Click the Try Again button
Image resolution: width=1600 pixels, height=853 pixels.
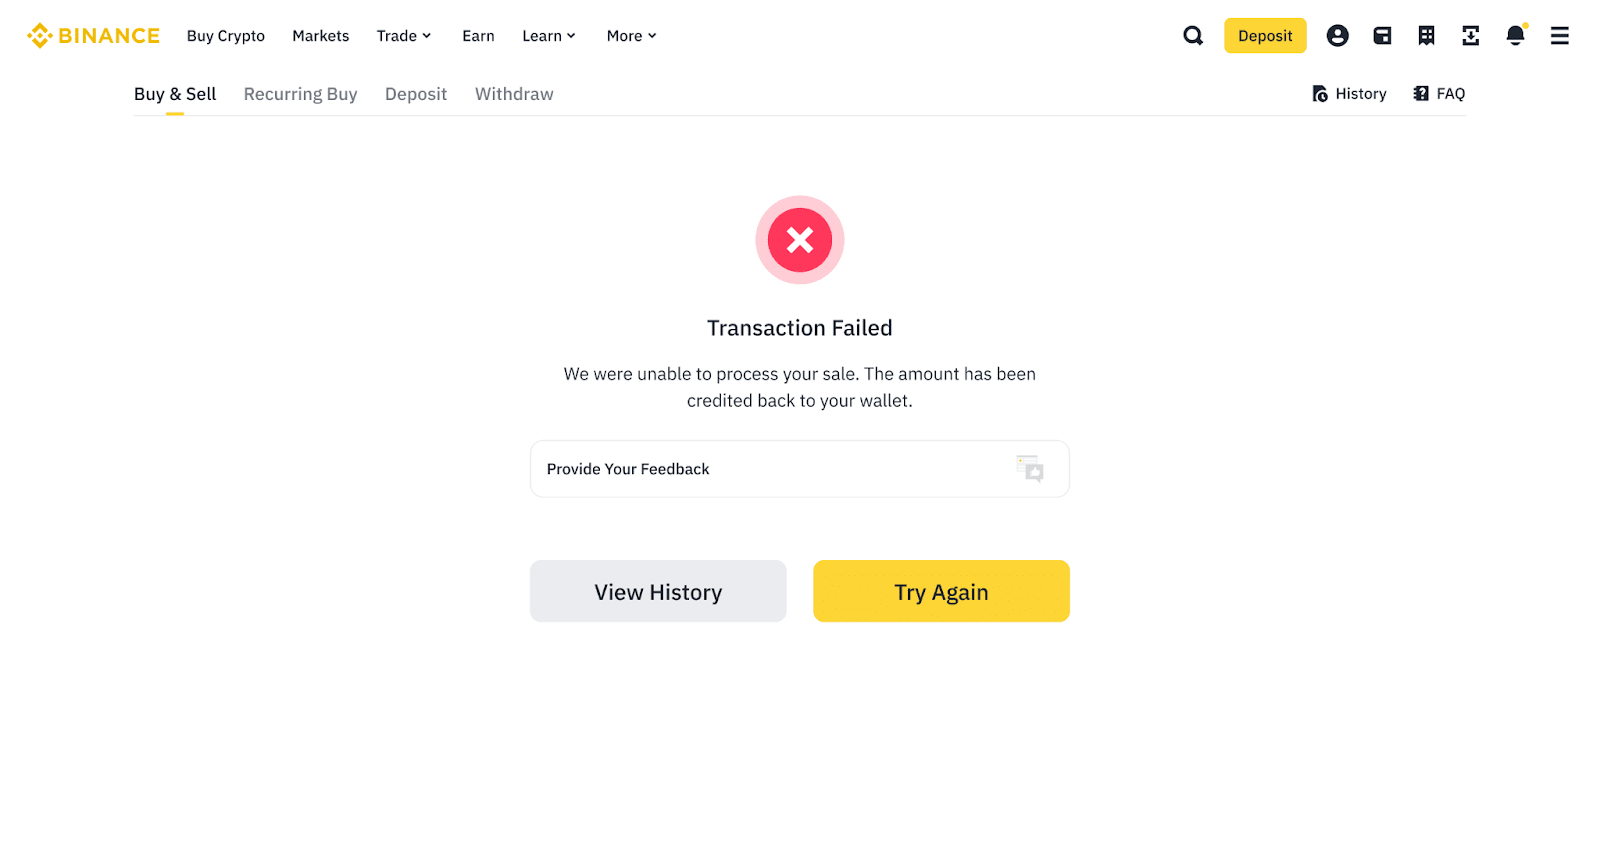[941, 591]
